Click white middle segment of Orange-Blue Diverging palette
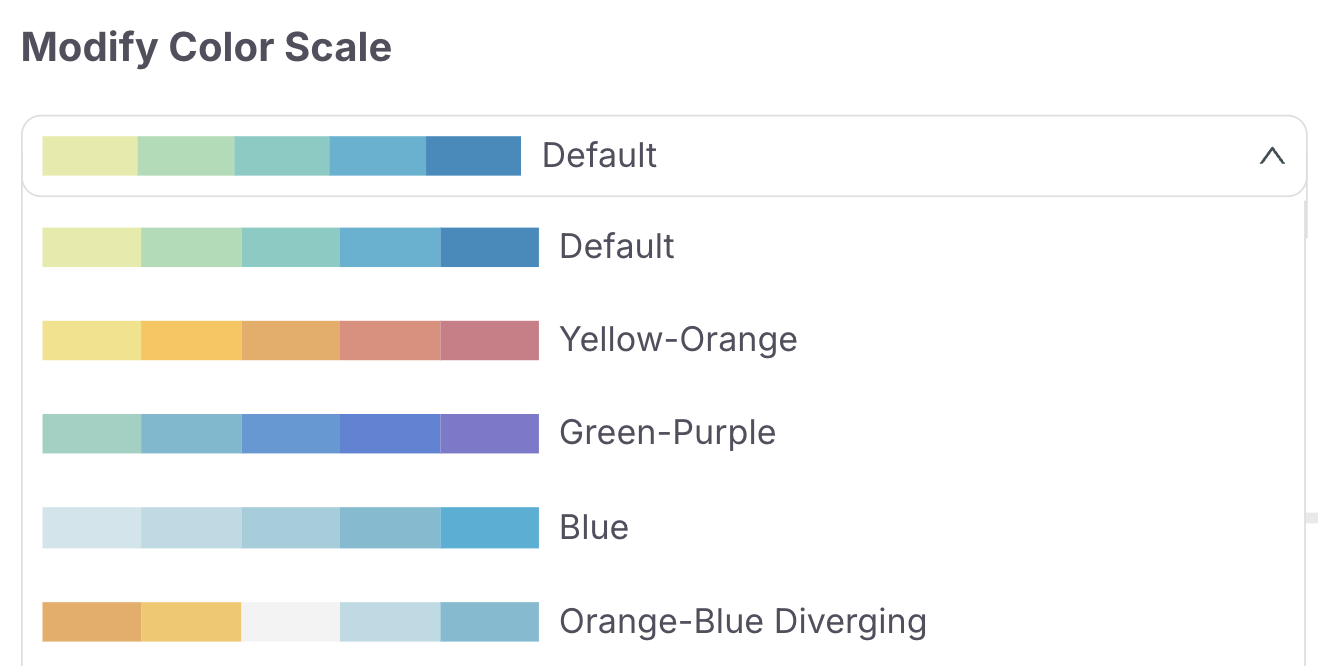Viewport: 1318px width, 666px height. (x=290, y=621)
